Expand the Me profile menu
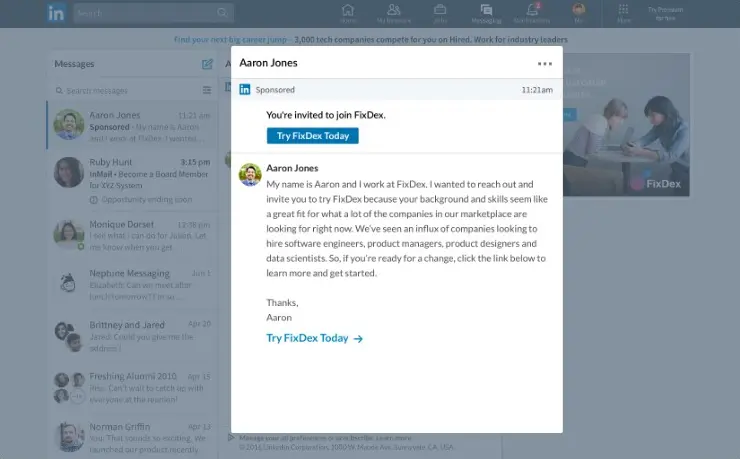The width and height of the screenshot is (740, 459). click(x=578, y=13)
